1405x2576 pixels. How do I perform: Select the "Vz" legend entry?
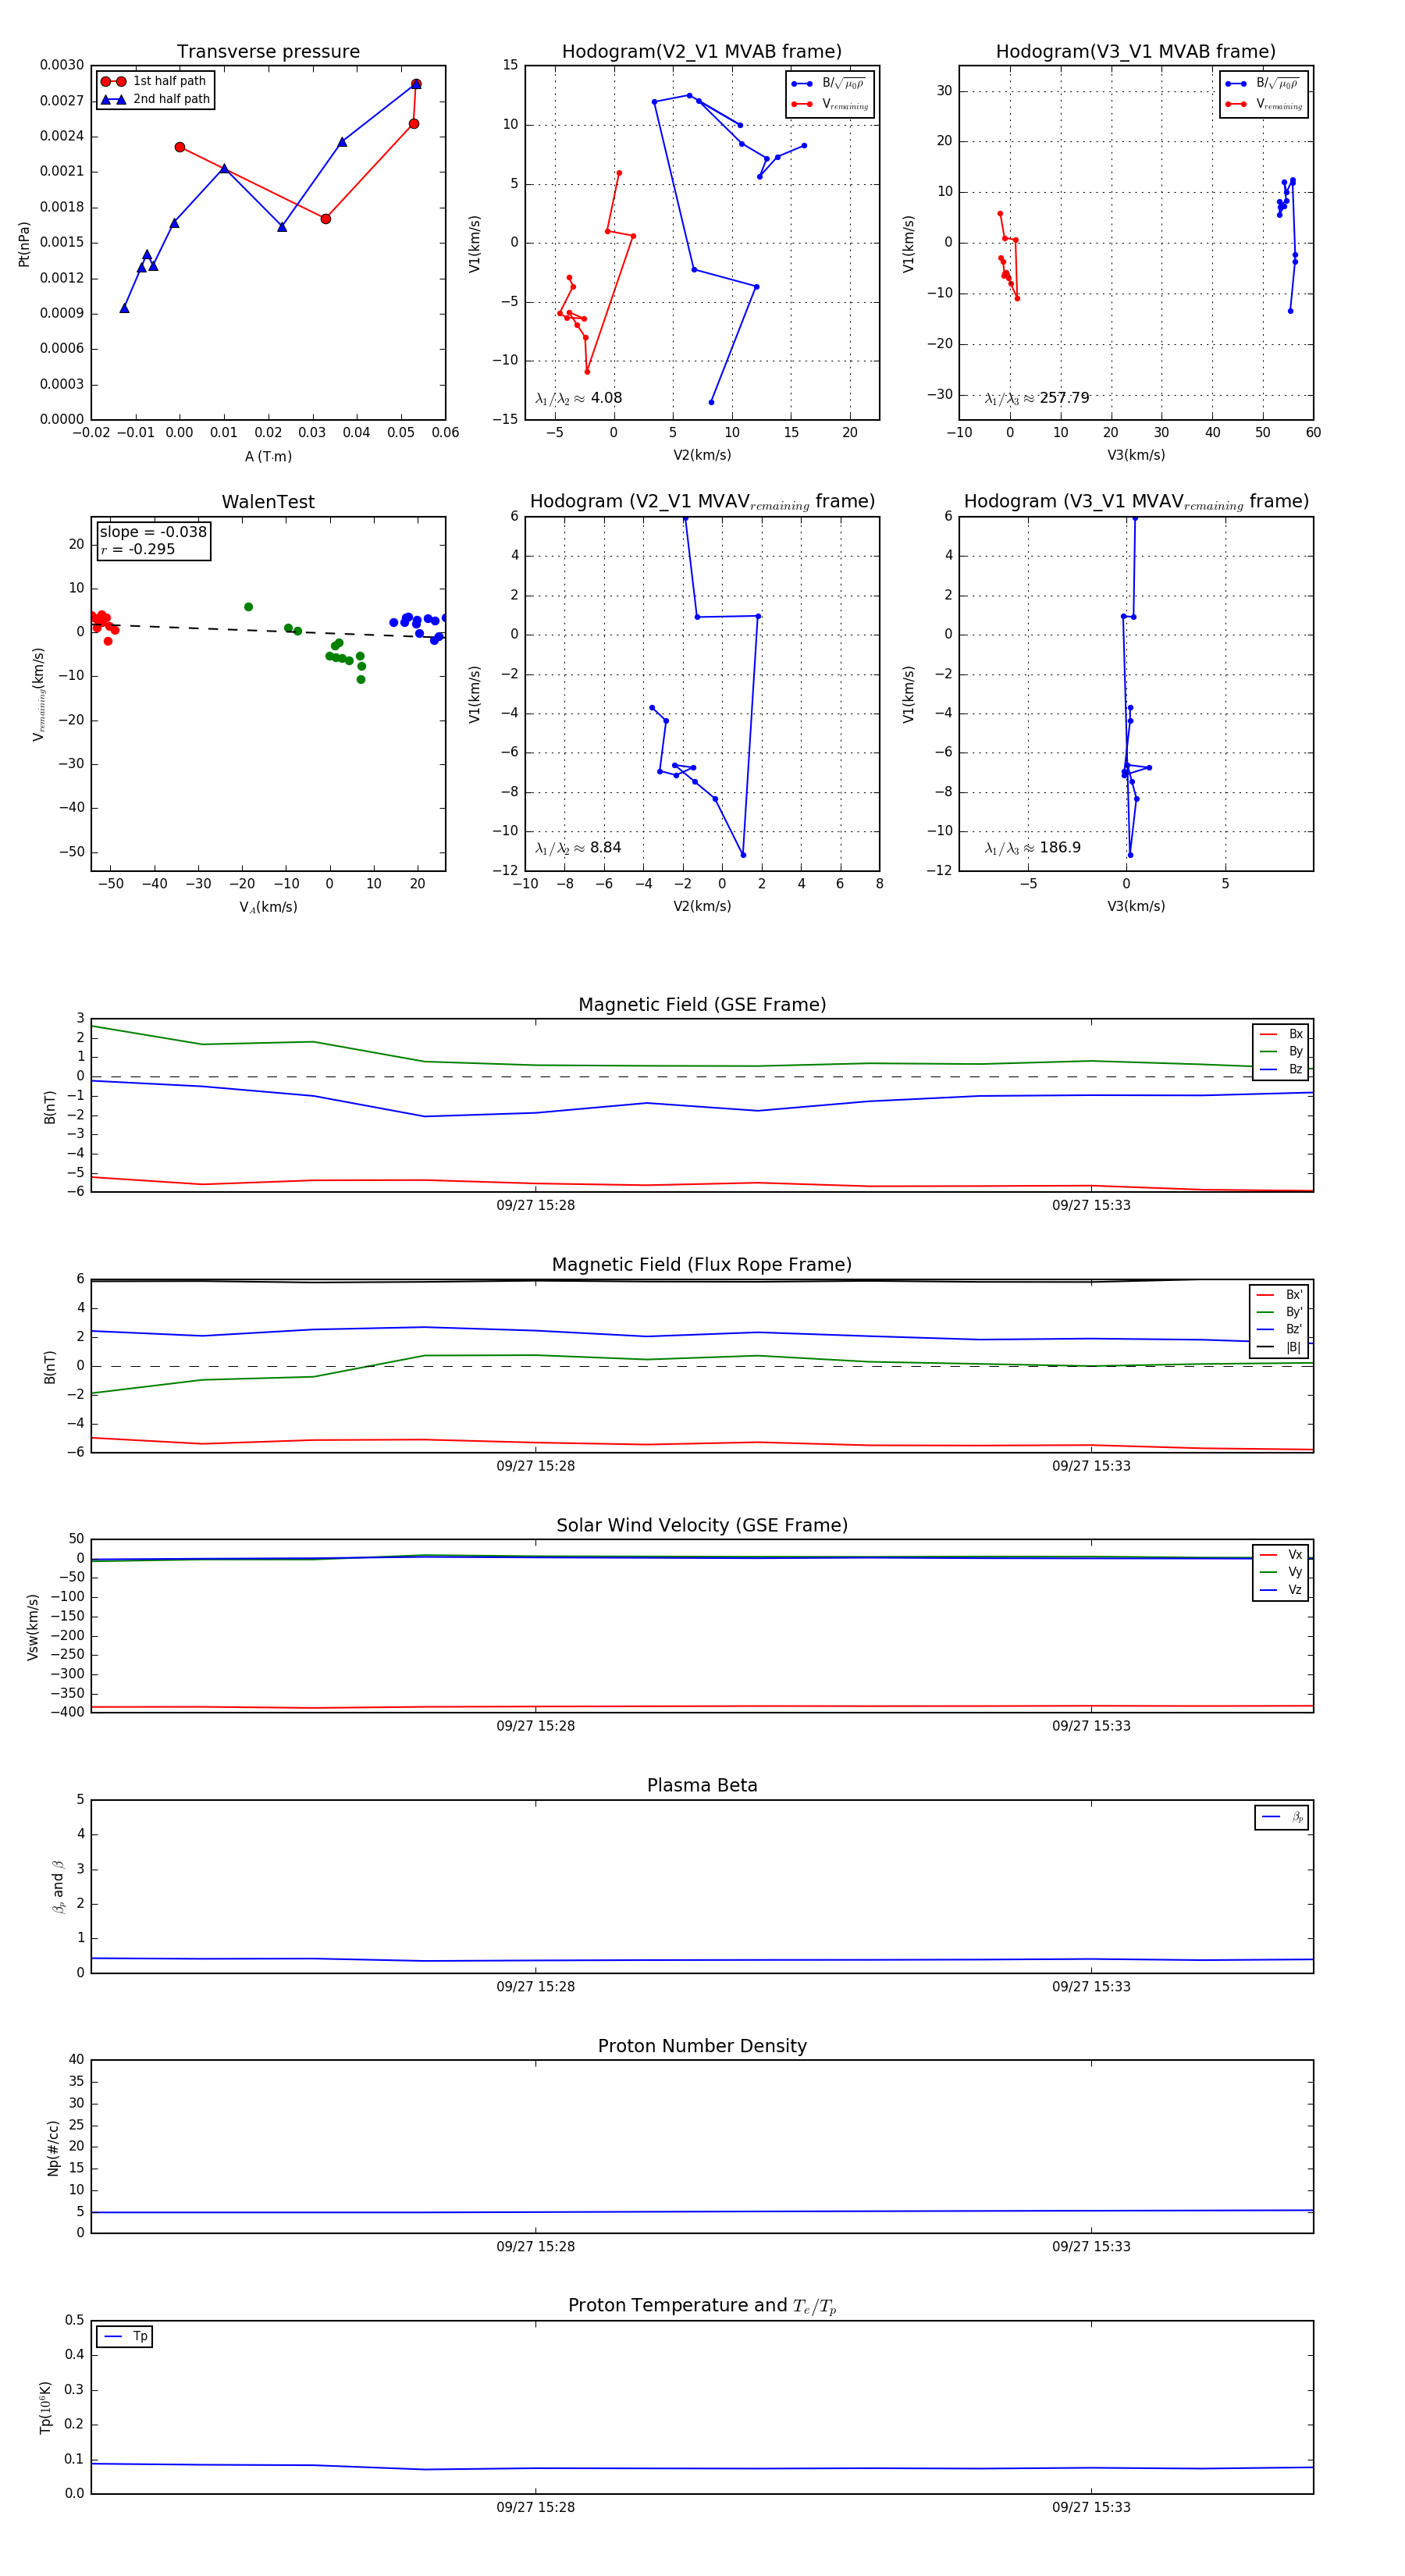(x=1281, y=1590)
